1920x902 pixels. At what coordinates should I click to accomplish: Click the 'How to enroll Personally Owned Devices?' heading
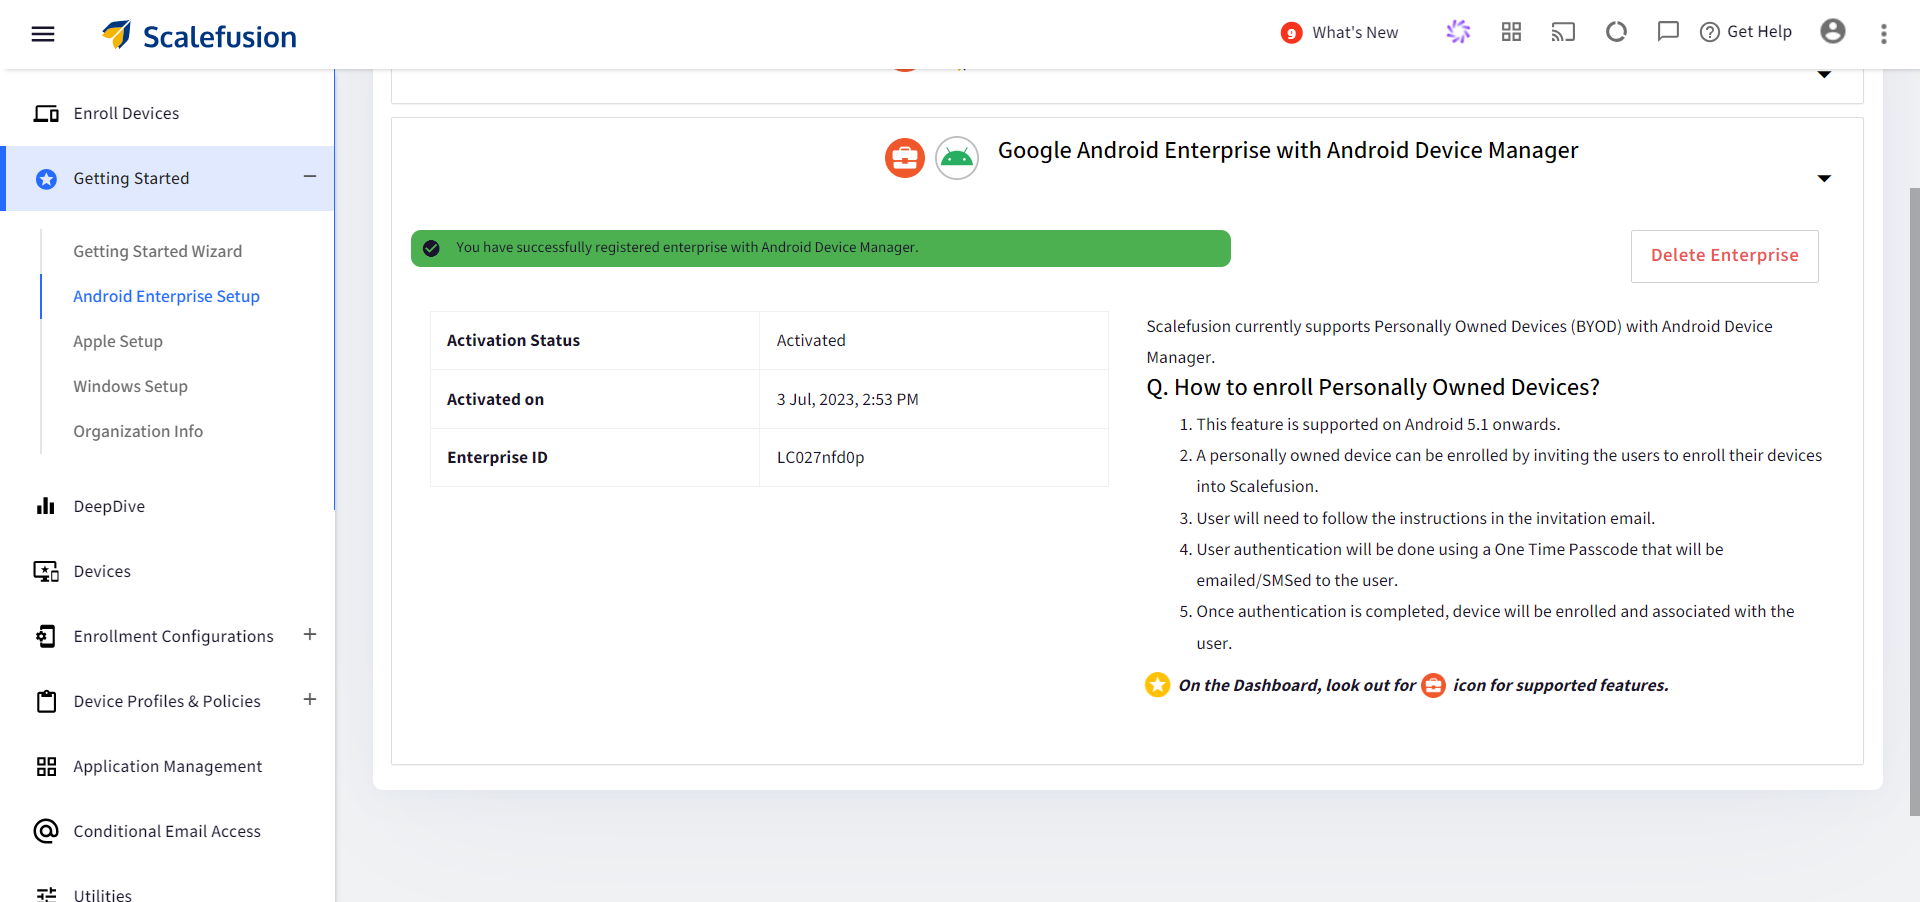1373,388
